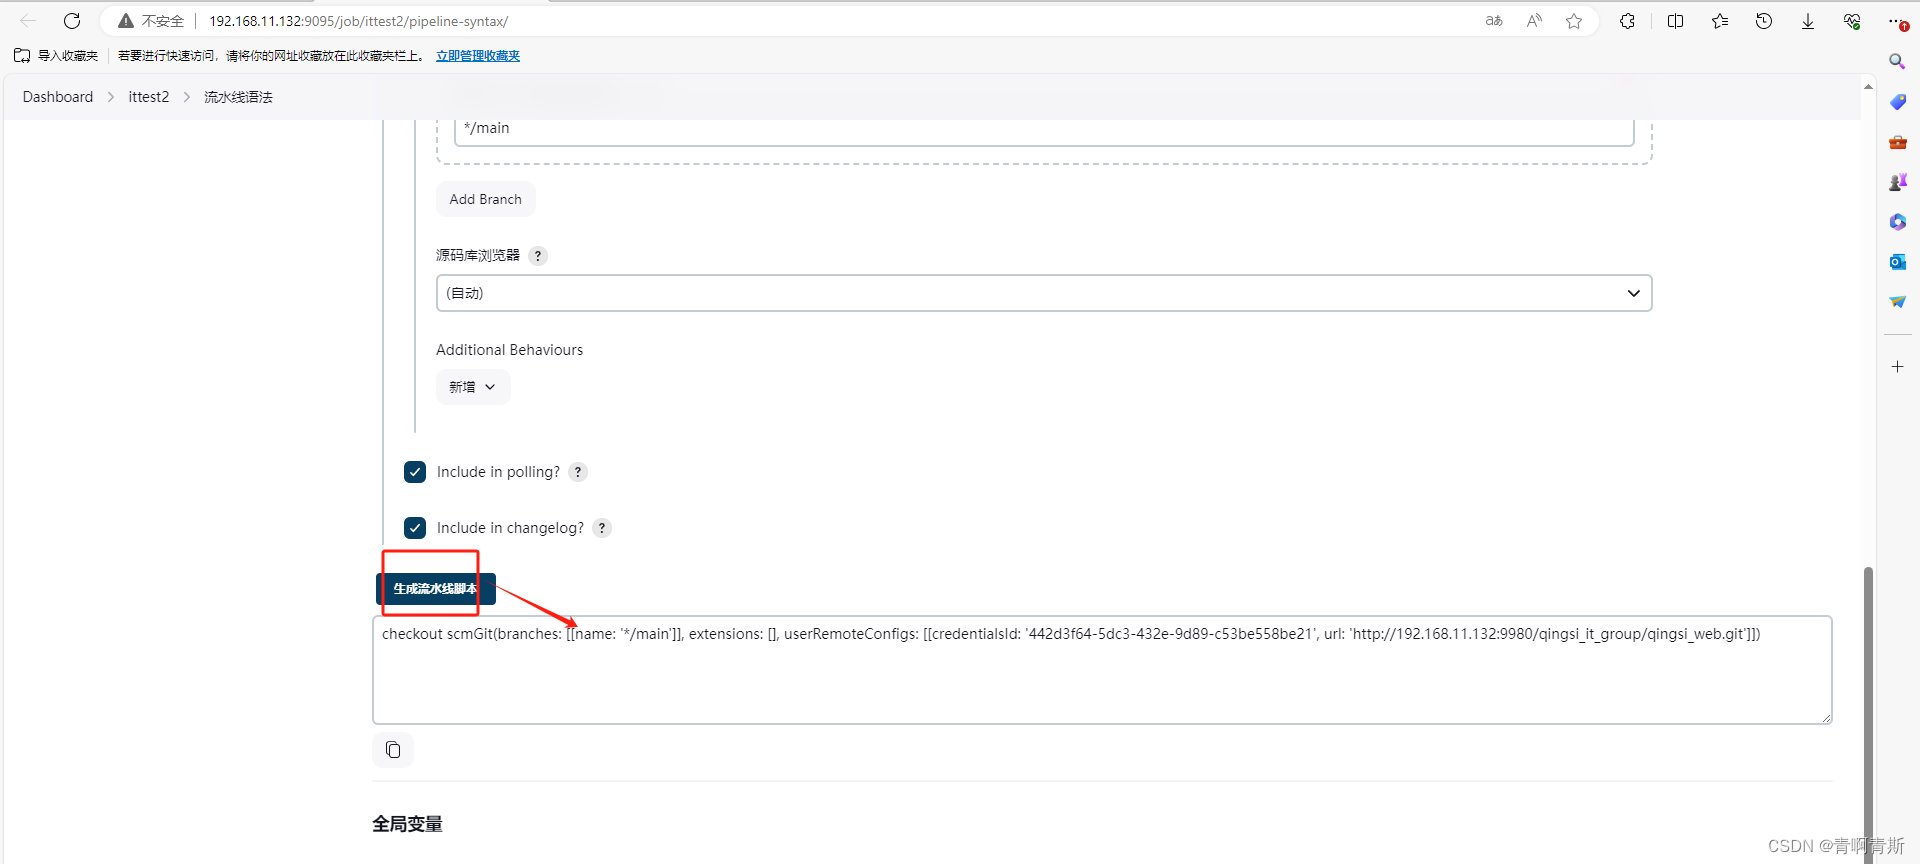This screenshot has height=864, width=1920.
Task: Reload the page with refresh icon
Action: point(72,21)
